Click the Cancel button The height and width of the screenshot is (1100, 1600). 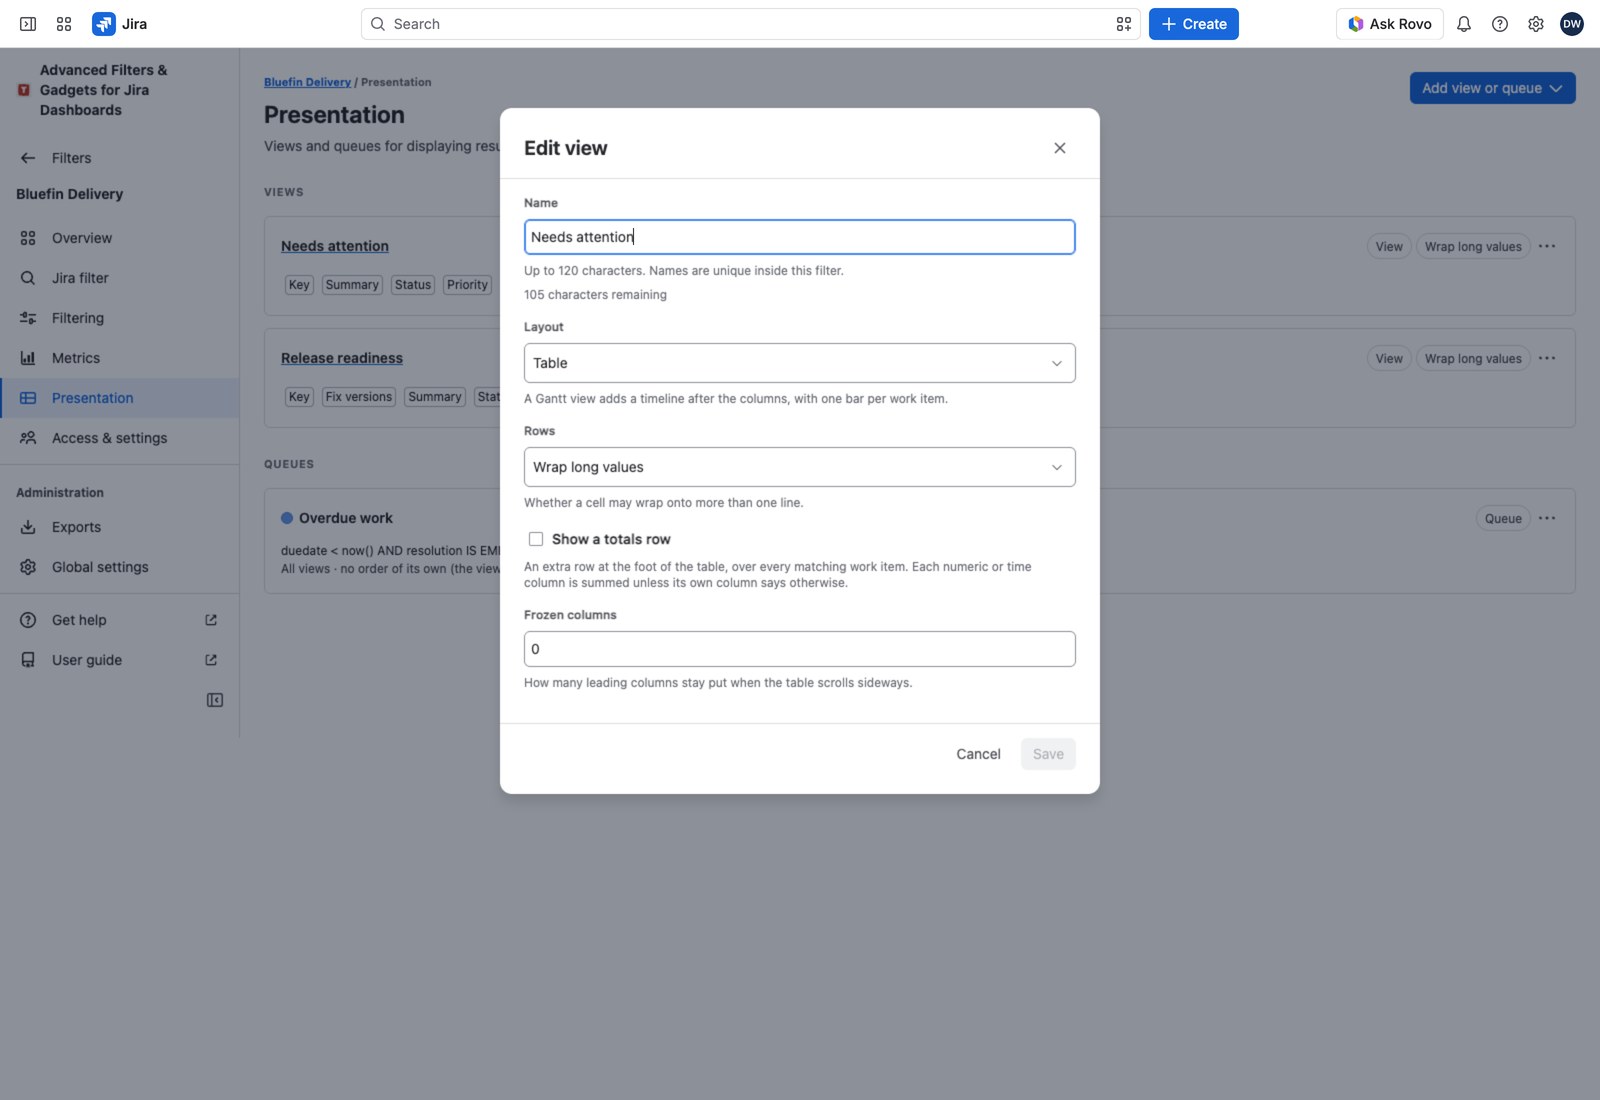pyautogui.click(x=978, y=754)
